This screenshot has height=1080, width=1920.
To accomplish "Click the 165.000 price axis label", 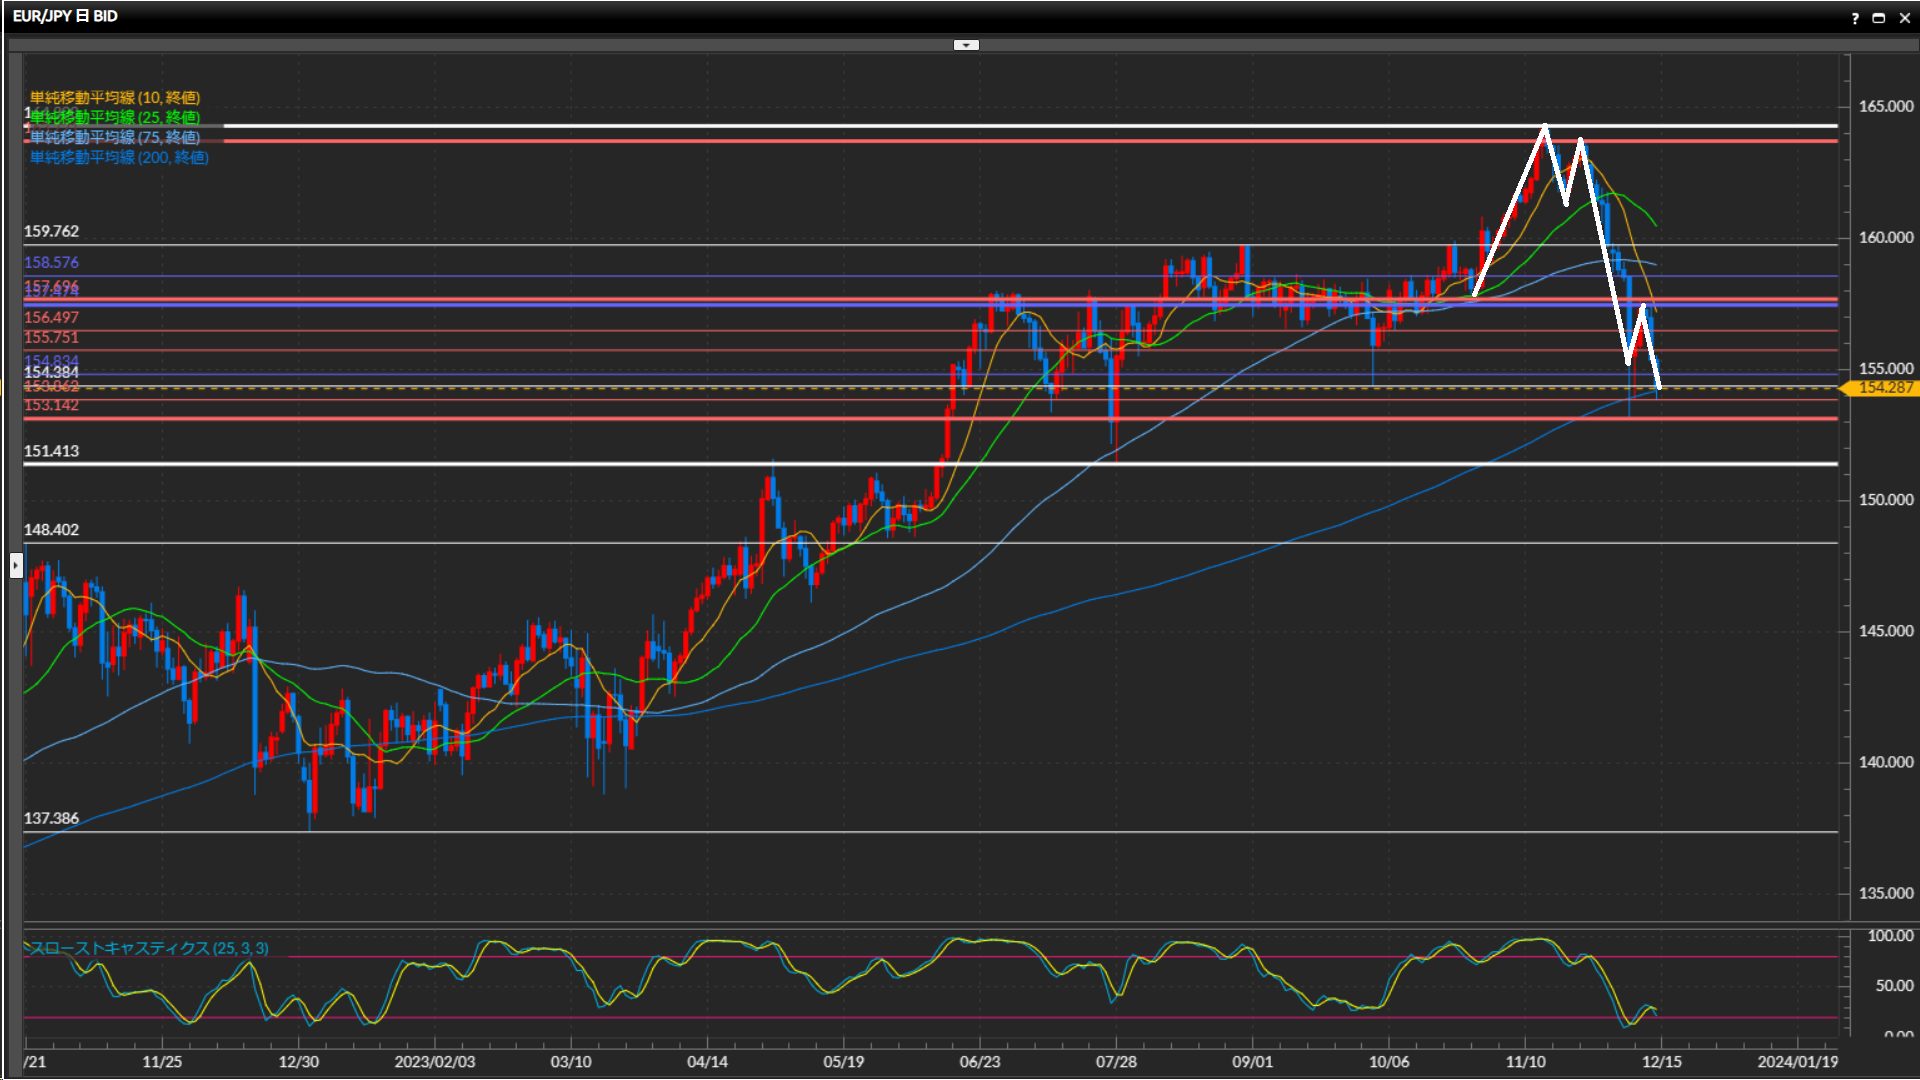I will click(1885, 106).
